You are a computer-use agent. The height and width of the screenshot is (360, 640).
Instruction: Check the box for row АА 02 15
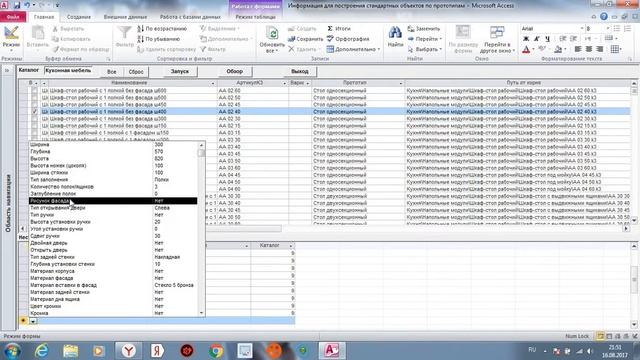(x=34, y=126)
